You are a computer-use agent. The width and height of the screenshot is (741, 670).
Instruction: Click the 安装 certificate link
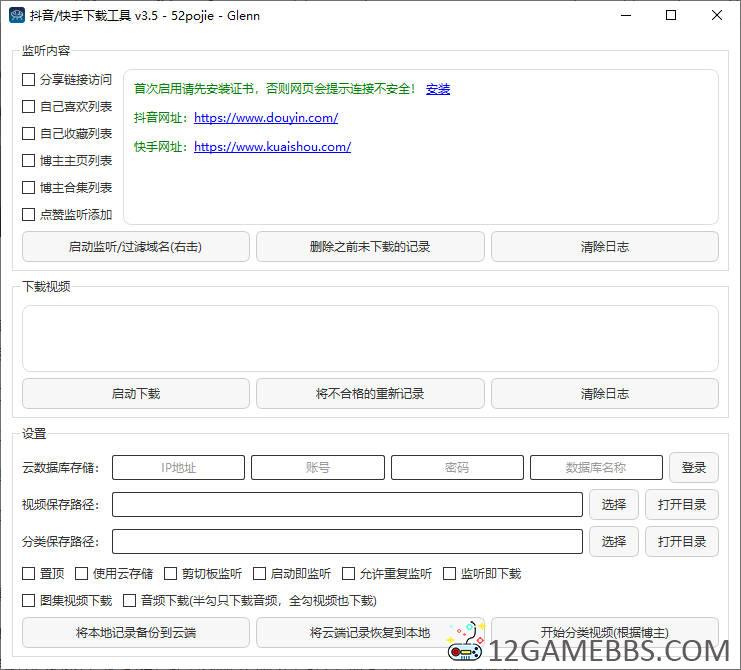(438, 89)
